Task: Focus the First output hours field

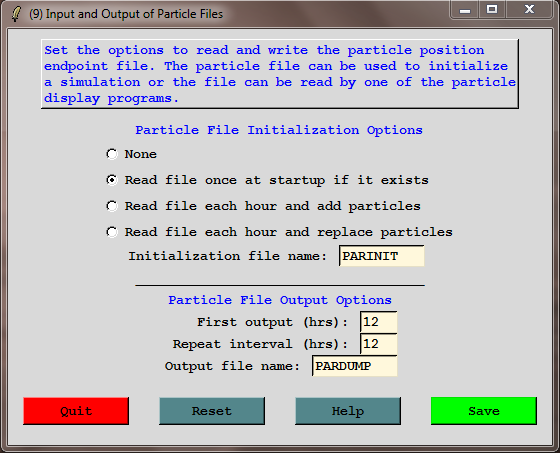Action: 379,322
